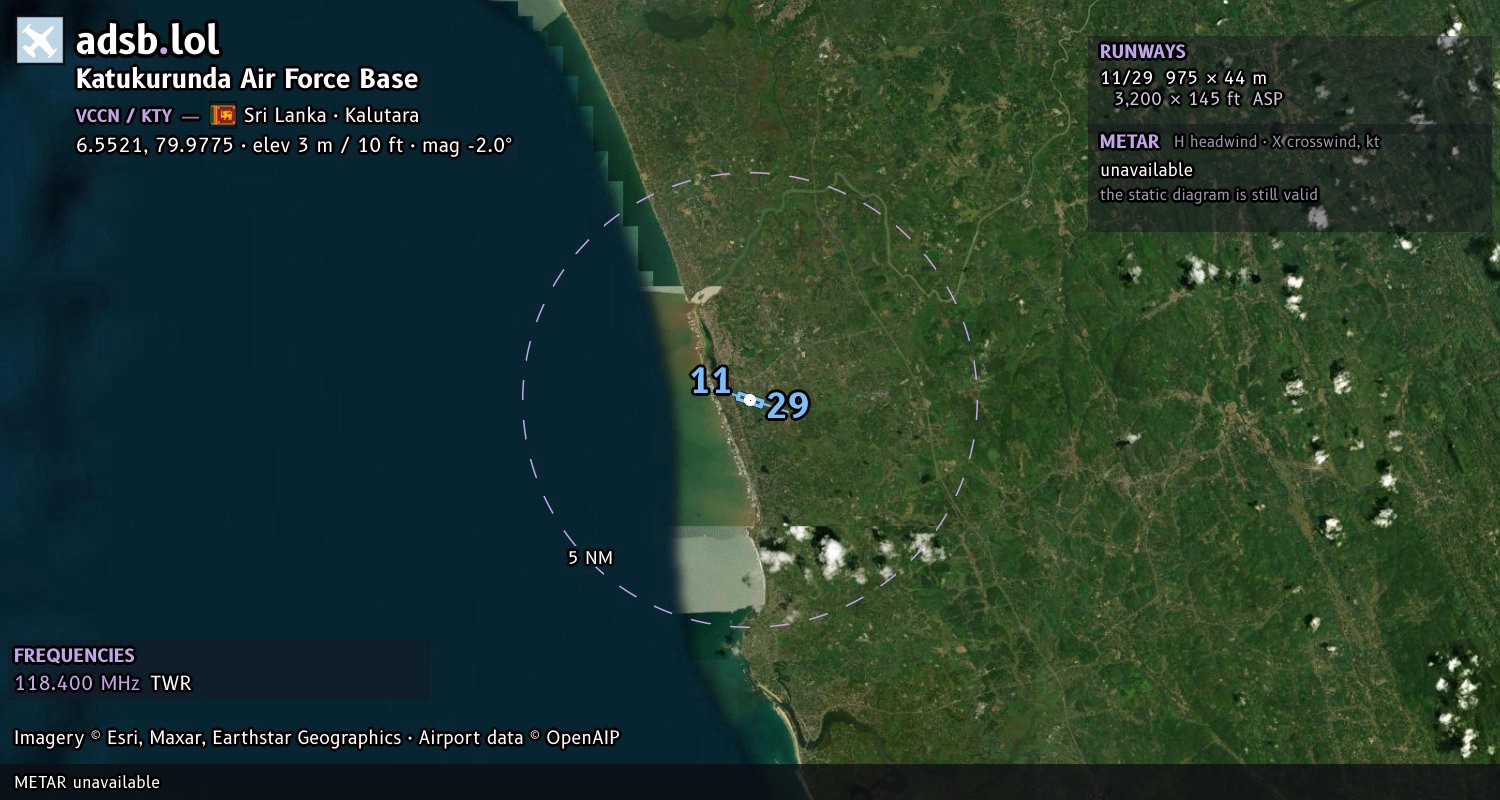Click the runway 29 end label
The height and width of the screenshot is (800, 1500).
787,405
